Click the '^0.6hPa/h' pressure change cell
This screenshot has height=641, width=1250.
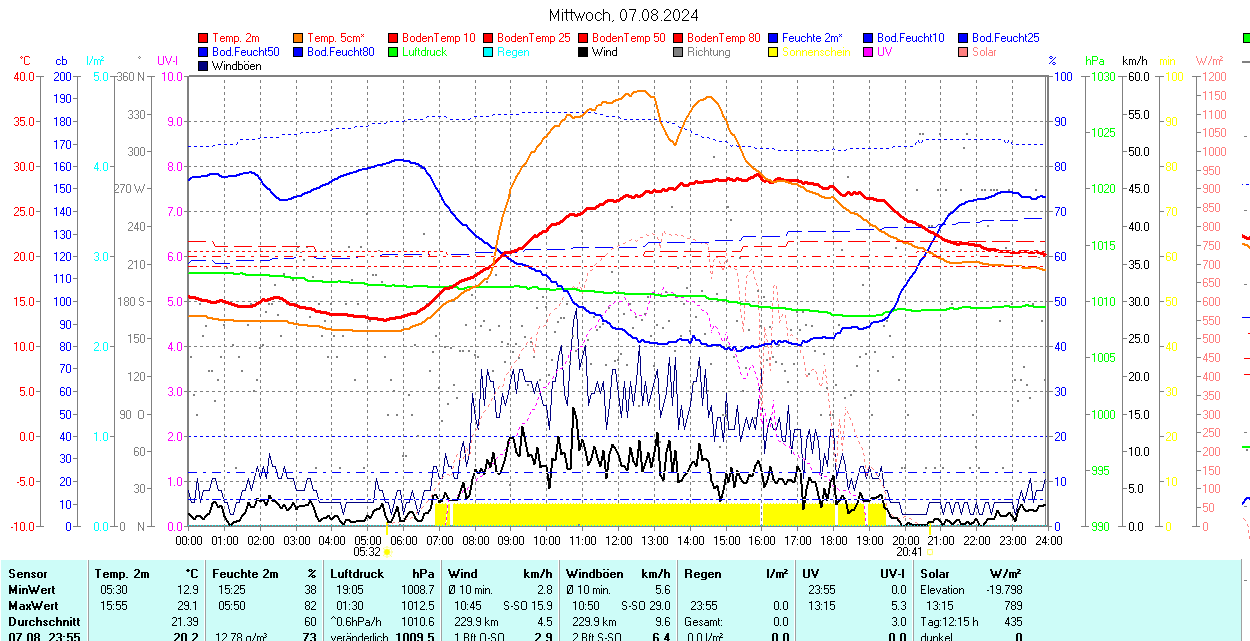357,622
